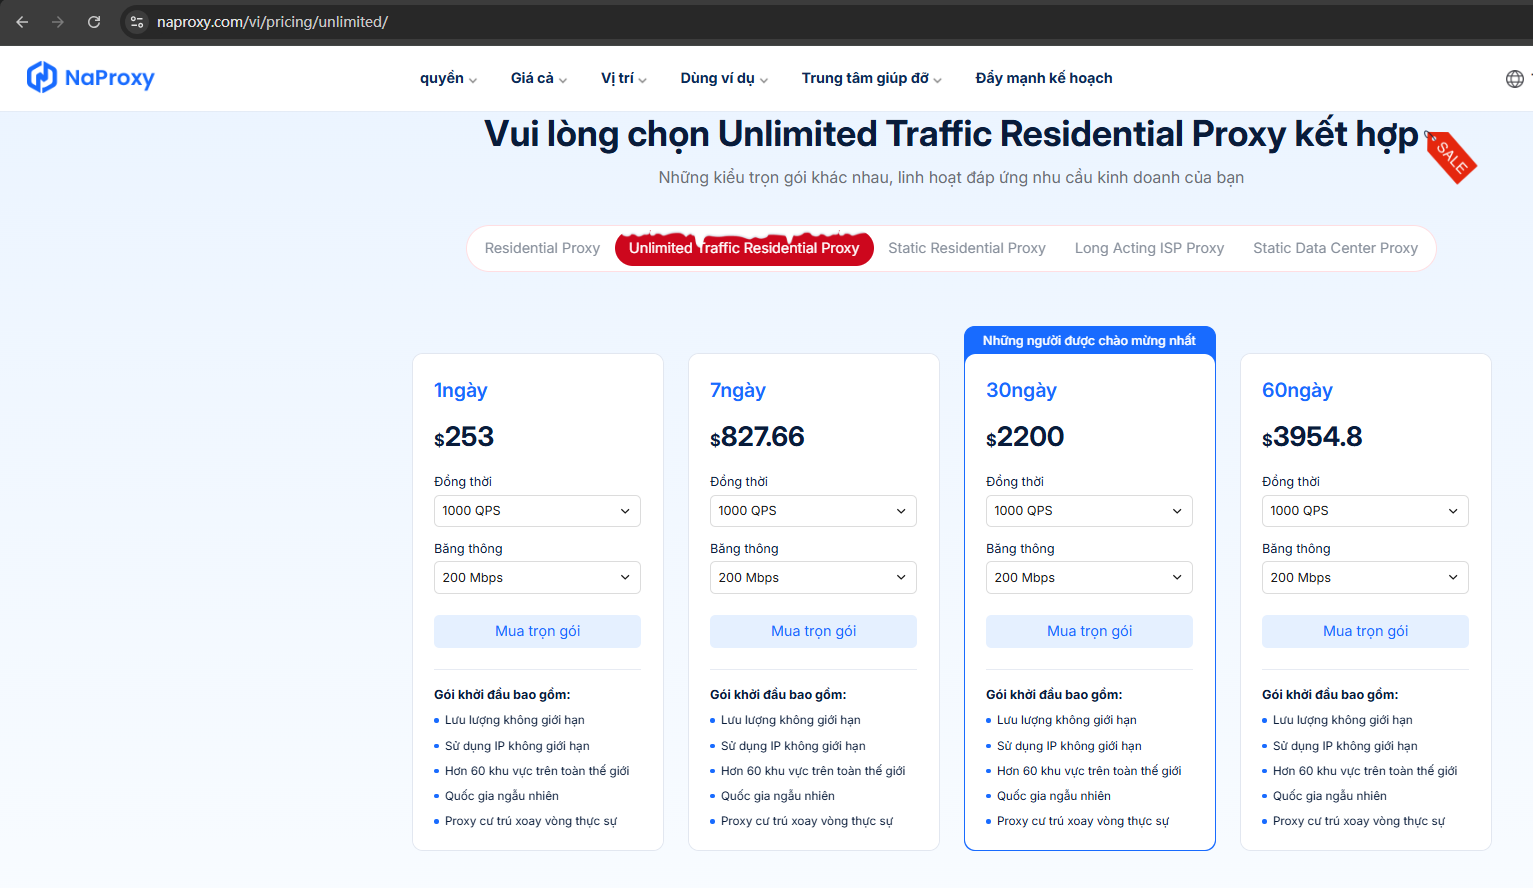Click the $2200 price
This screenshot has height=888, width=1533.
1025,437
